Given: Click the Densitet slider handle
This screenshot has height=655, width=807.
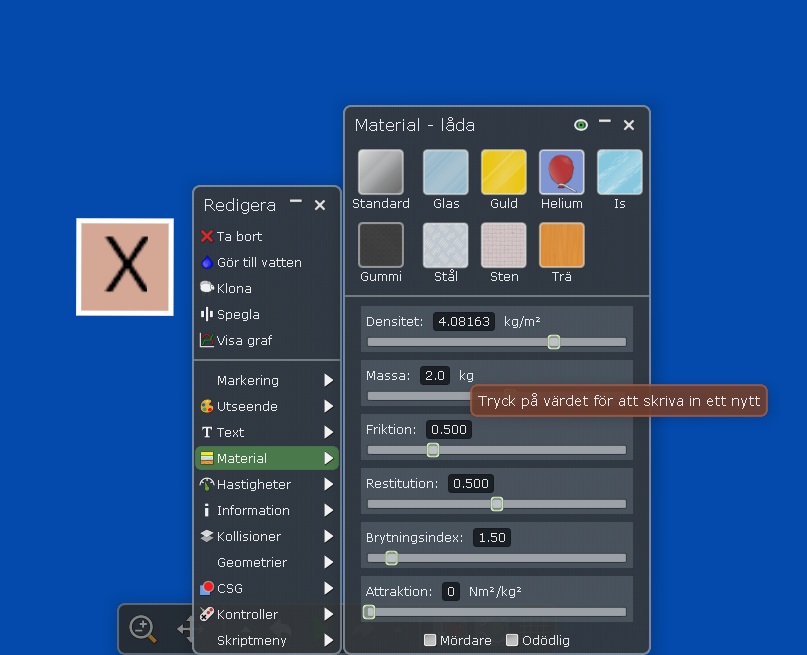Looking at the screenshot, I should click(x=554, y=342).
